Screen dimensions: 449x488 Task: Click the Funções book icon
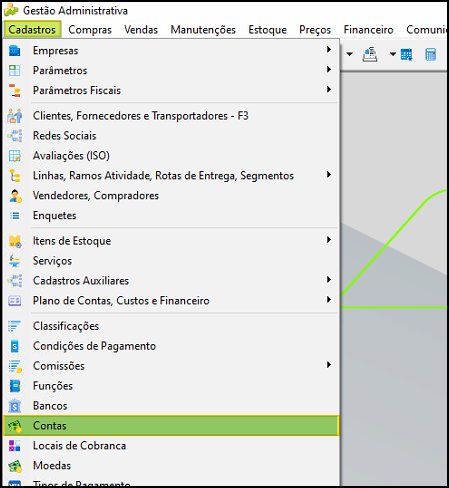coord(15,386)
